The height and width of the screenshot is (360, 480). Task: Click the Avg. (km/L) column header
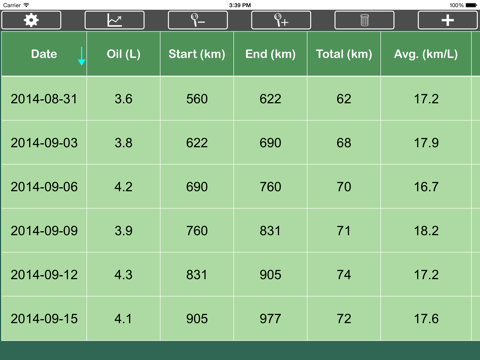(426, 54)
